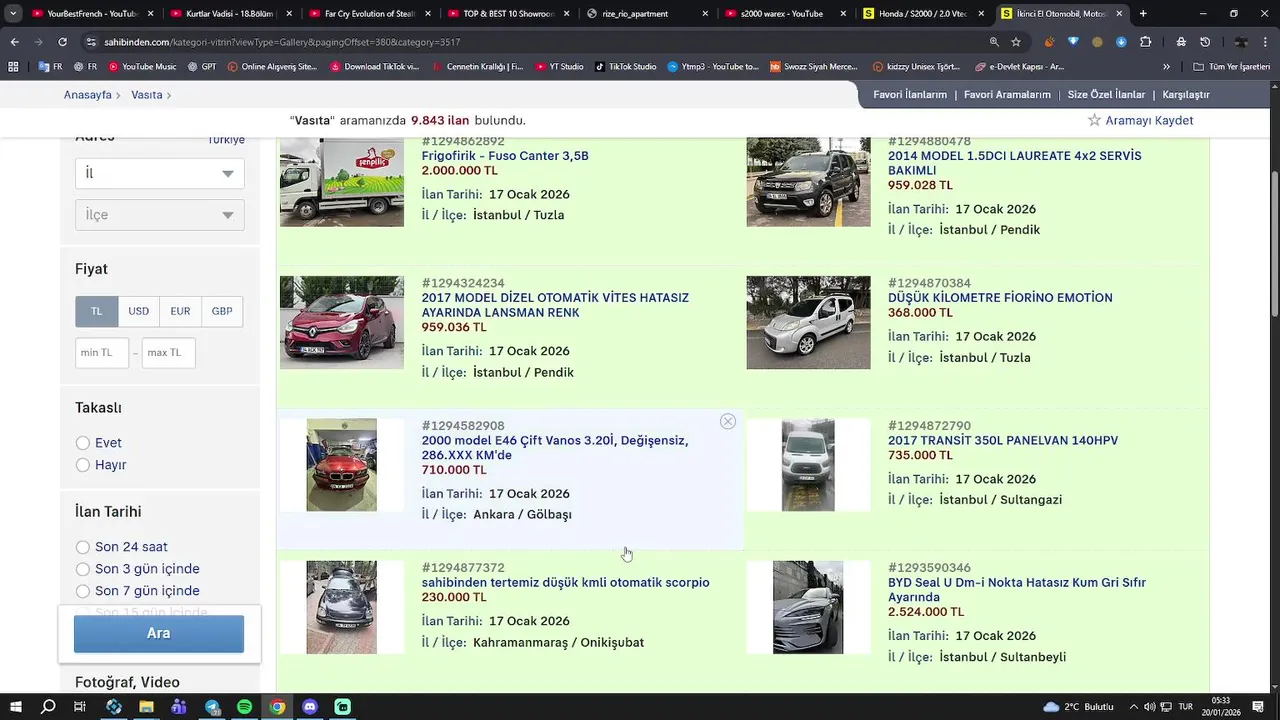Open the Tüm Yer İşaretleri bookmarks folder
This screenshot has height=720, width=1280.
[x=1232, y=67]
